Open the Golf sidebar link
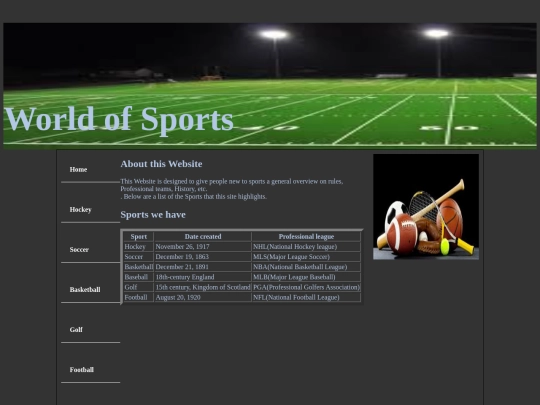 [76, 330]
